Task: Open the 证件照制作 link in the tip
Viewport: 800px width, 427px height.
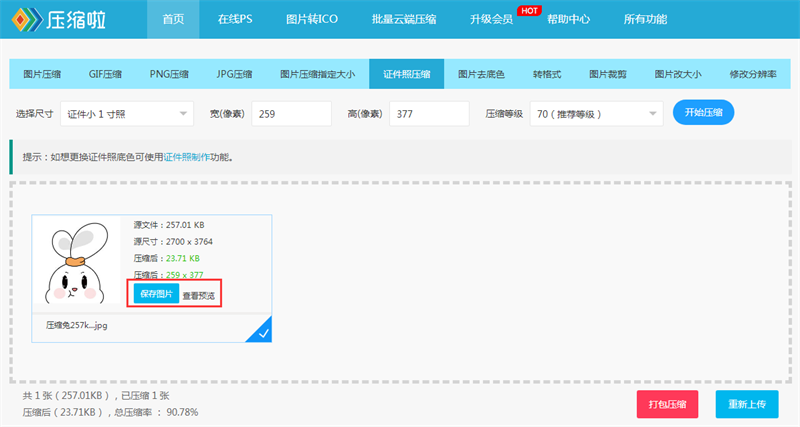Action: (x=187, y=157)
